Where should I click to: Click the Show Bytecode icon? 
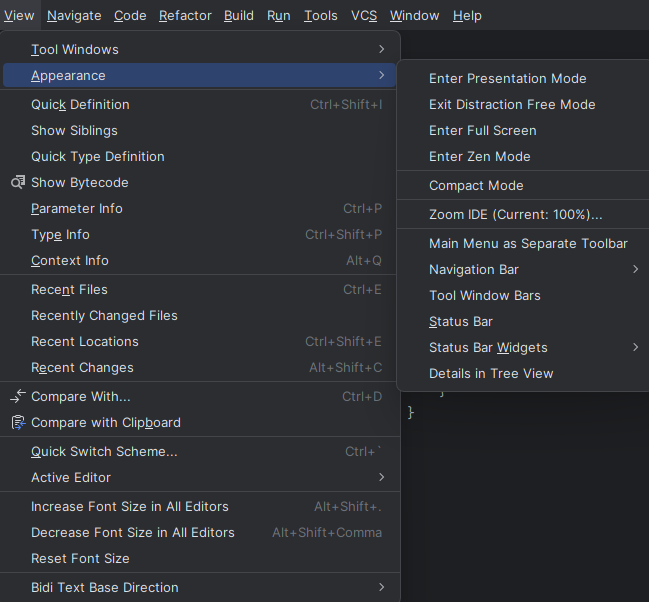[x=18, y=183]
